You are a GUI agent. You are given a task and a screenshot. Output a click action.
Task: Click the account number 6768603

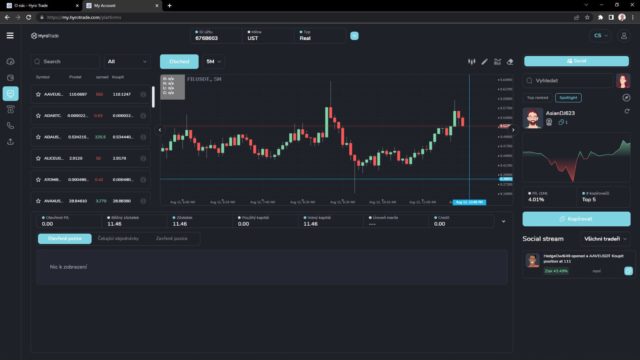tap(207, 38)
